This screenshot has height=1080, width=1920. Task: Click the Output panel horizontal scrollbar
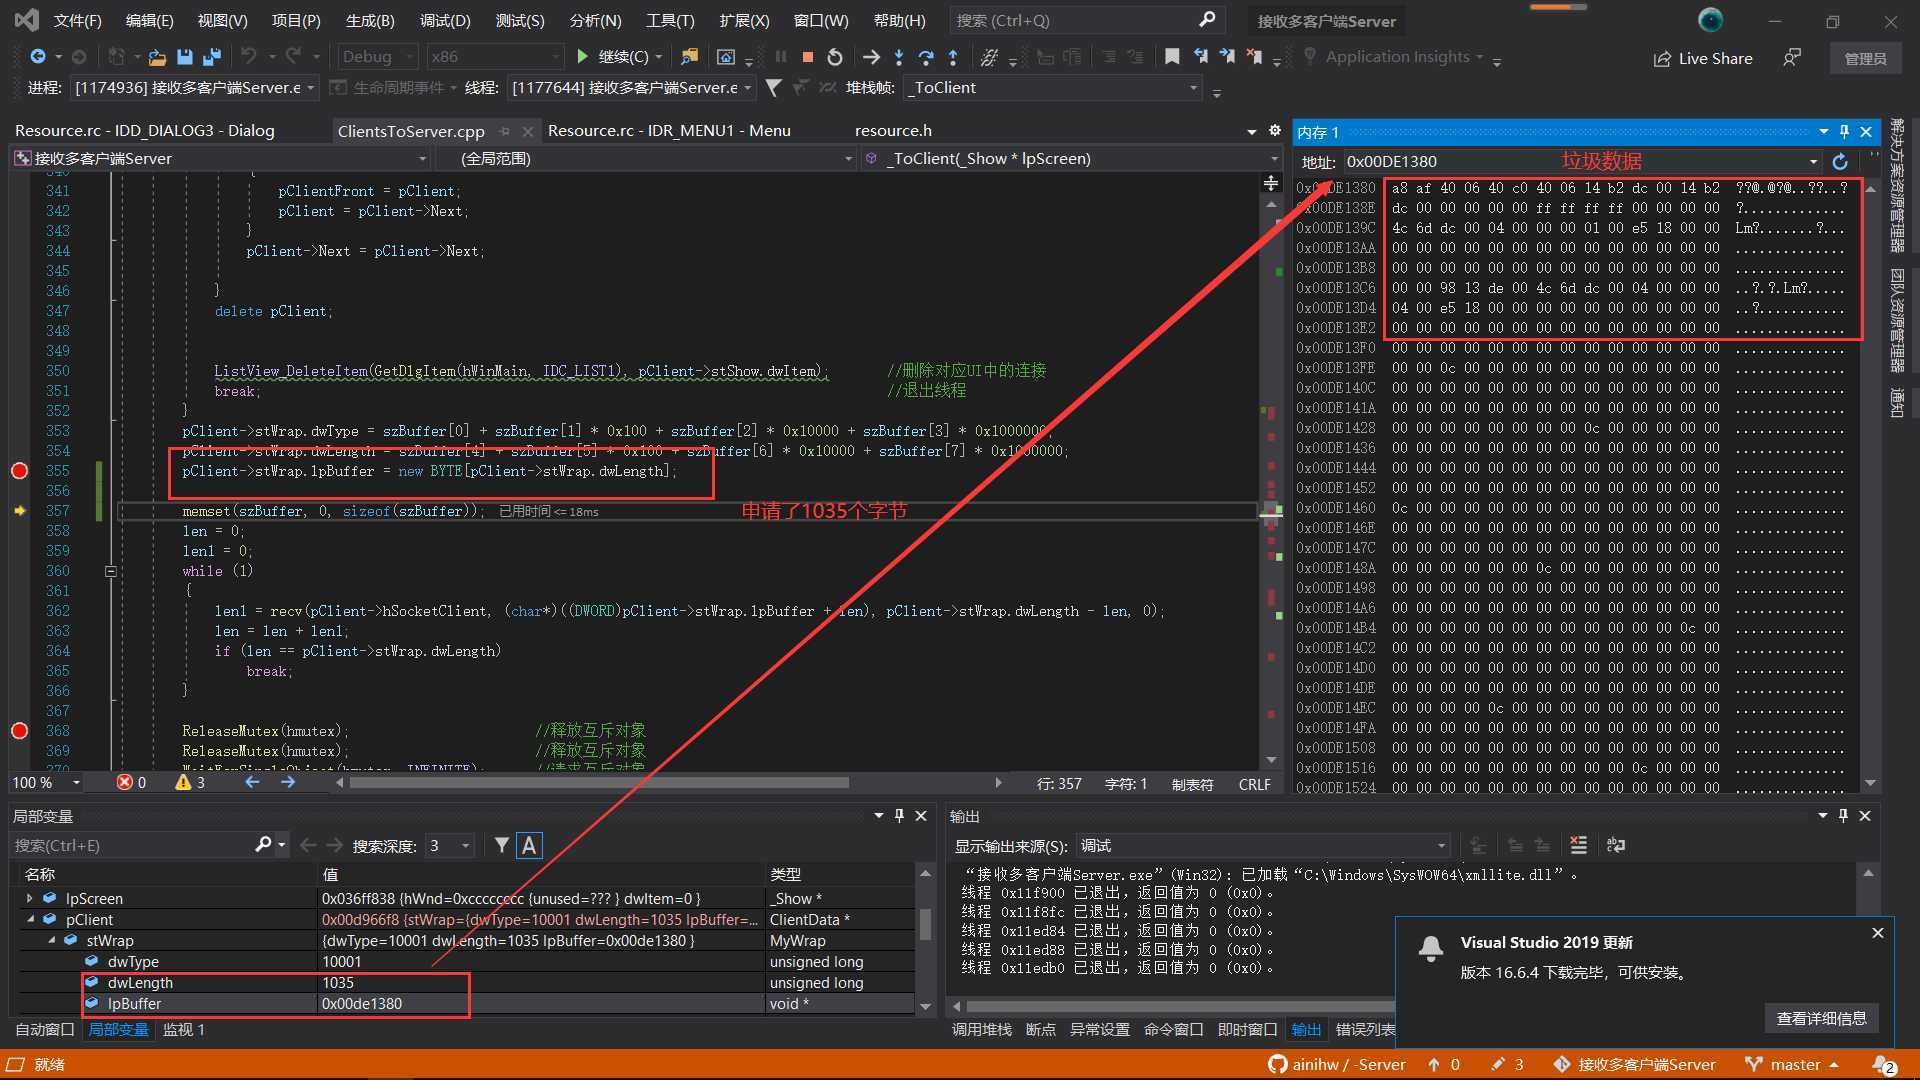point(1180,1006)
